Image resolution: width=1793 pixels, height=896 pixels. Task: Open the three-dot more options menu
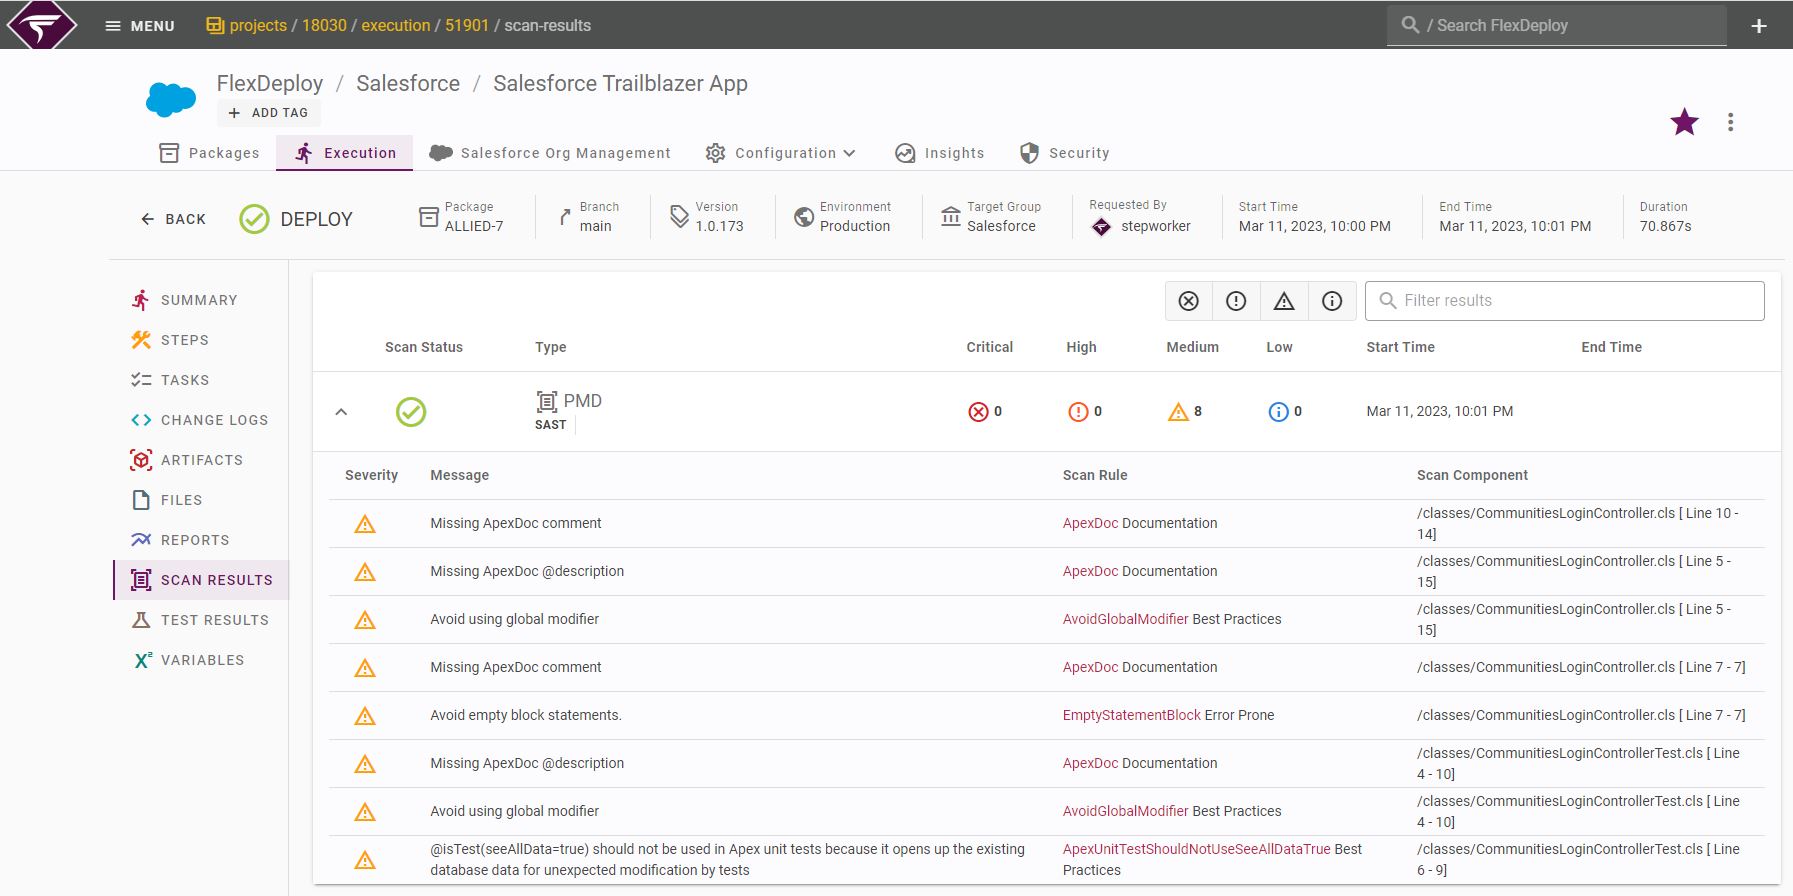1730,122
